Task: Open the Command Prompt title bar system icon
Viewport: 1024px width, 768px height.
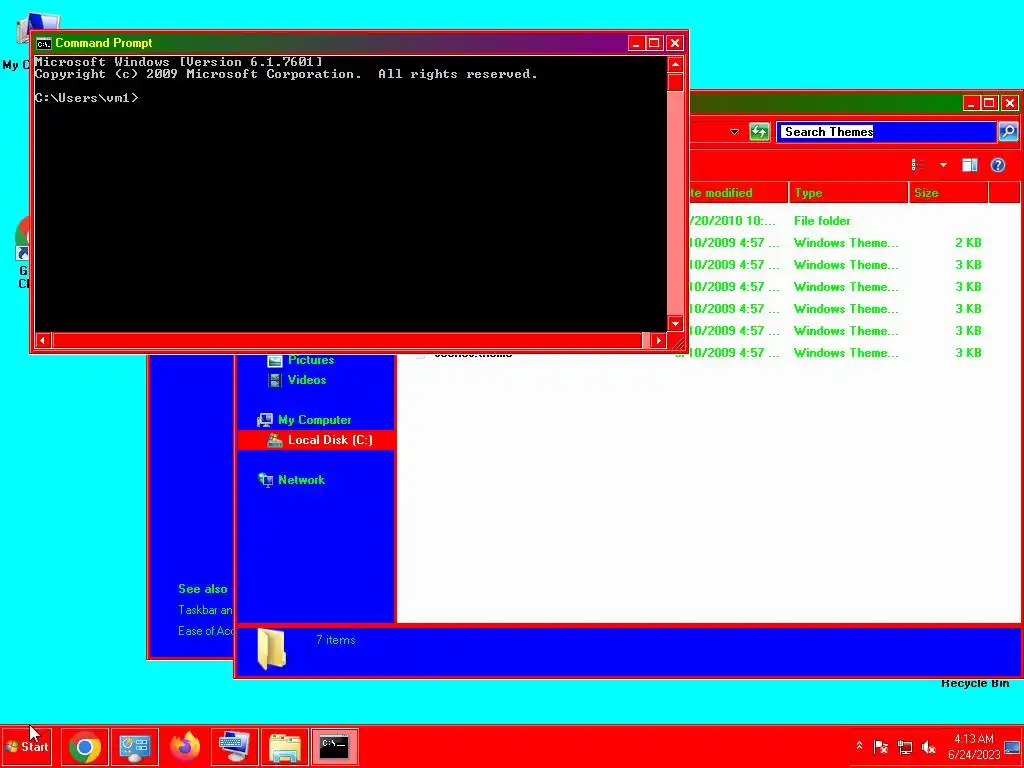Action: (x=44, y=44)
